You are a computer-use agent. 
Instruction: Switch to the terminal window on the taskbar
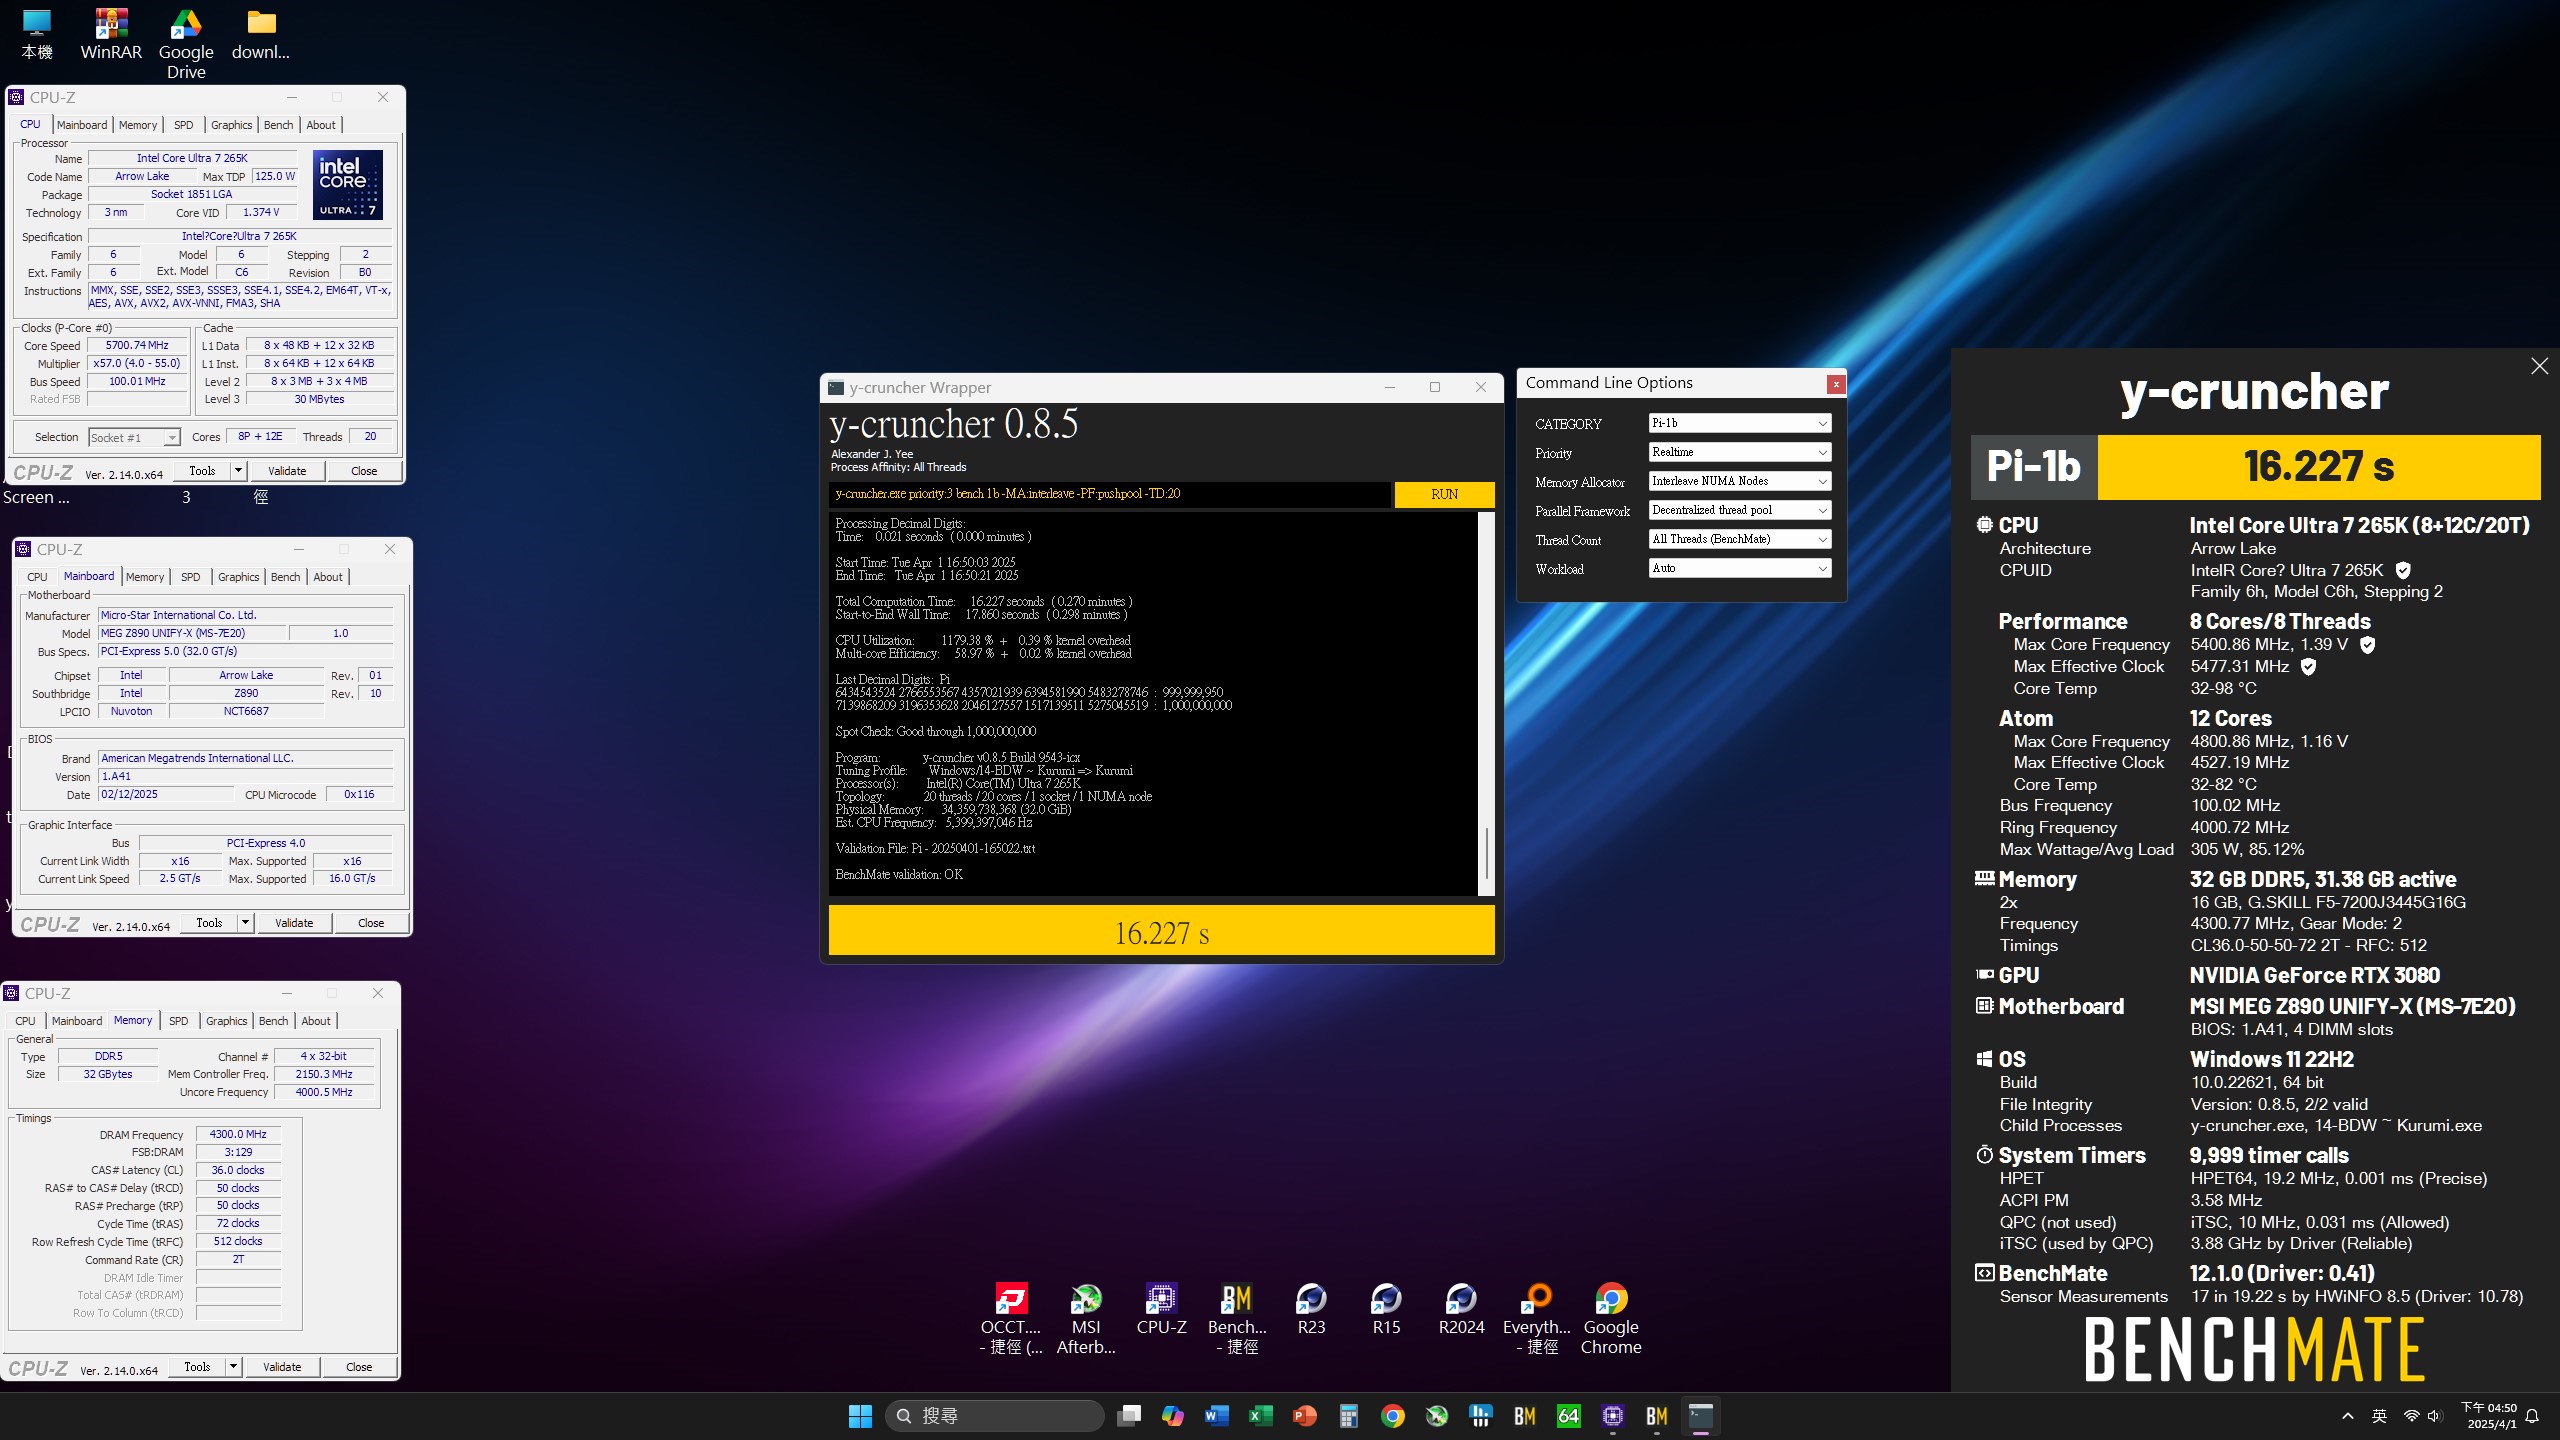click(x=1701, y=1416)
